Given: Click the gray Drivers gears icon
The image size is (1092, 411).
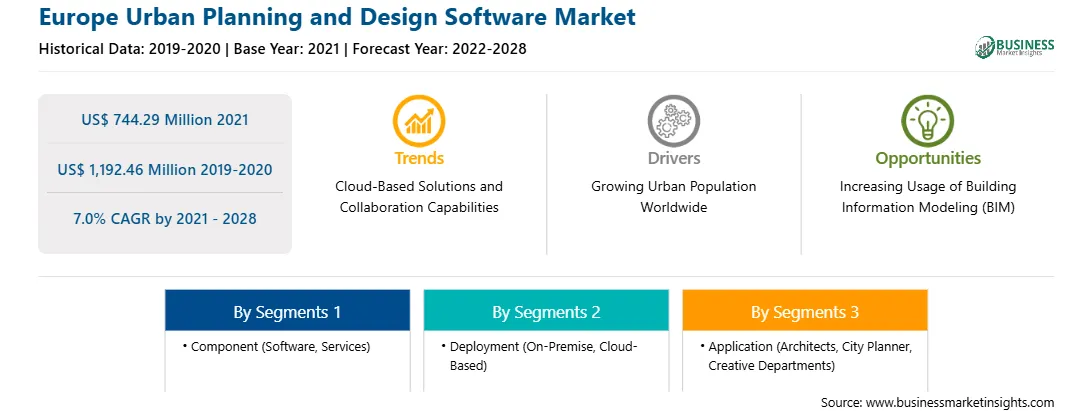Looking at the screenshot, I should 673,121.
